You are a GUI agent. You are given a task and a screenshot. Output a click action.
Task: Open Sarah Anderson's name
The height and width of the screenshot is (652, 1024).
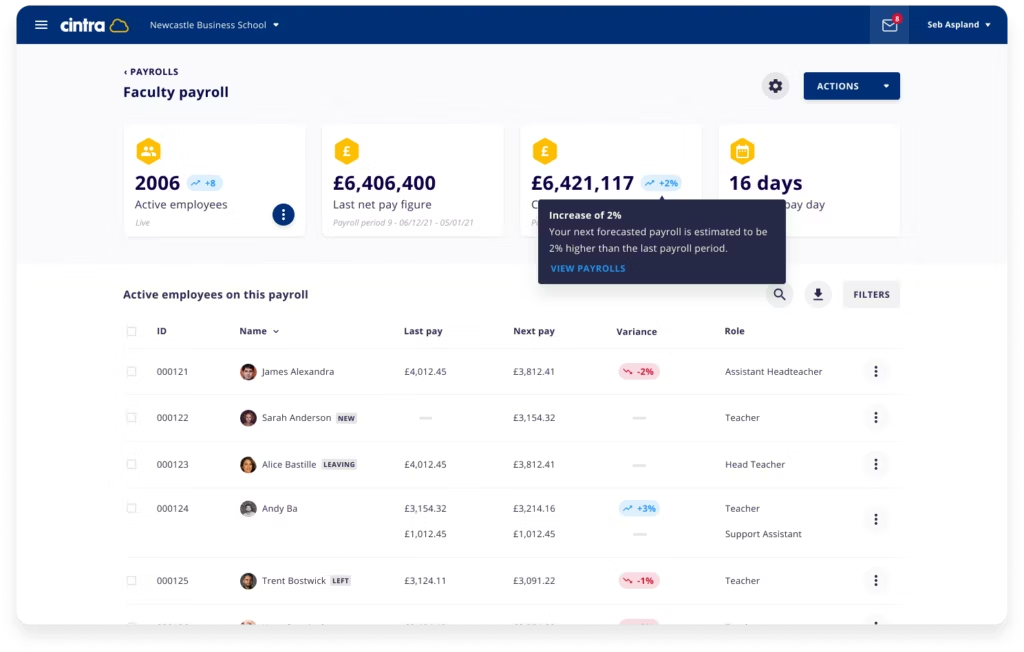[296, 417]
